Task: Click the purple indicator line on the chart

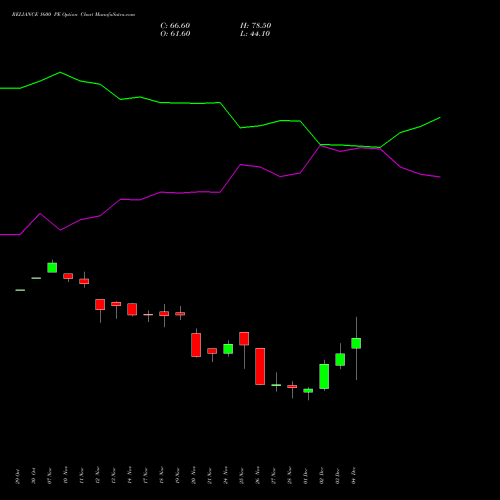Action: (x=220, y=192)
